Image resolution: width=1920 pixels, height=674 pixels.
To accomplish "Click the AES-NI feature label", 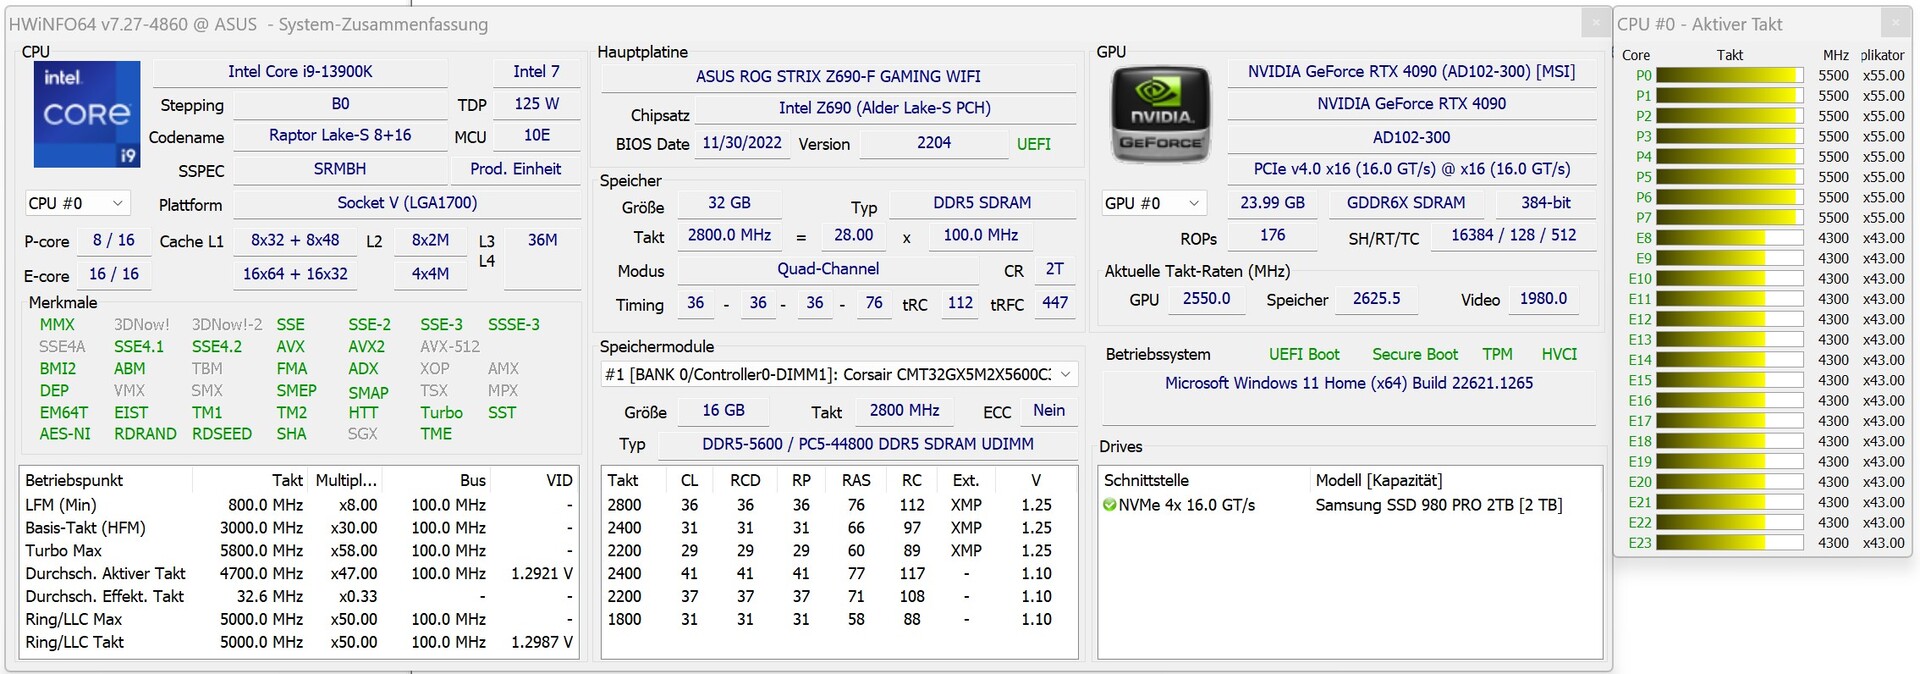I will pos(65,434).
